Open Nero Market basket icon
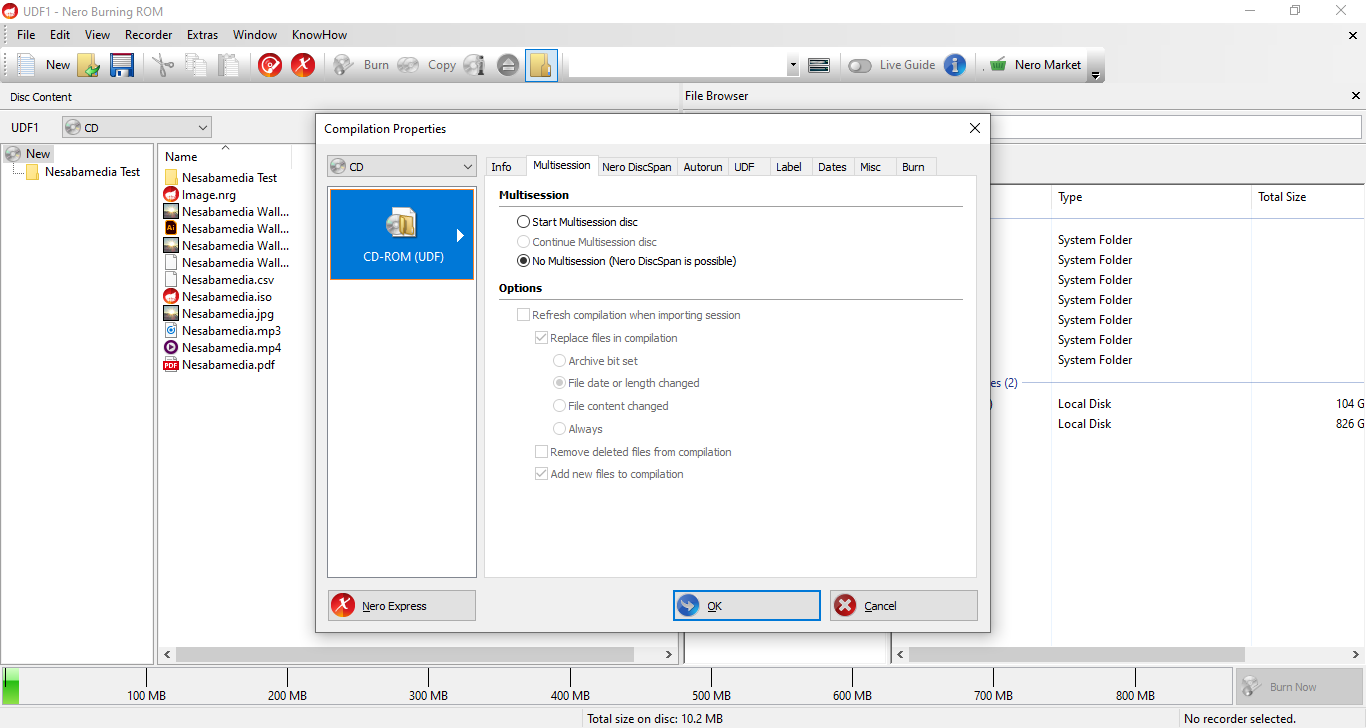Image resolution: width=1366 pixels, height=728 pixels. tap(997, 65)
